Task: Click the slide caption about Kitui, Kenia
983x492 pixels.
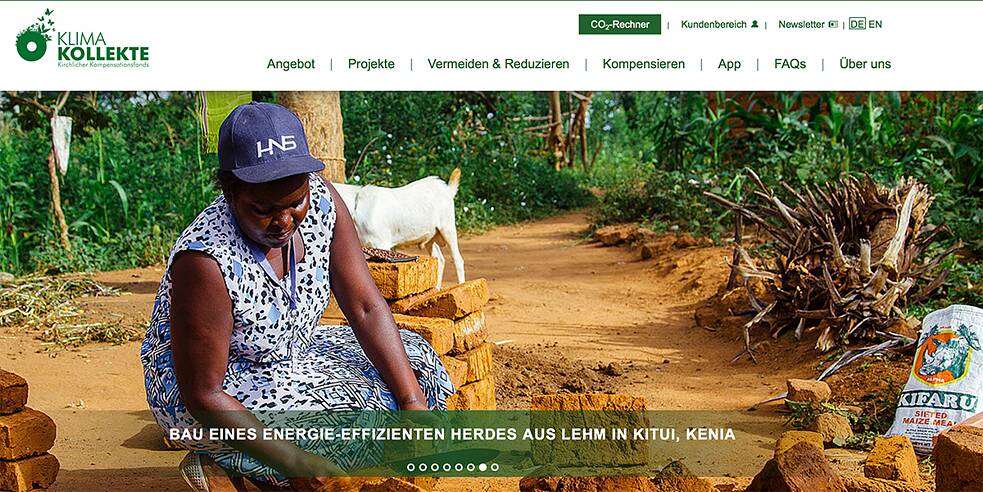Action: 452,434
